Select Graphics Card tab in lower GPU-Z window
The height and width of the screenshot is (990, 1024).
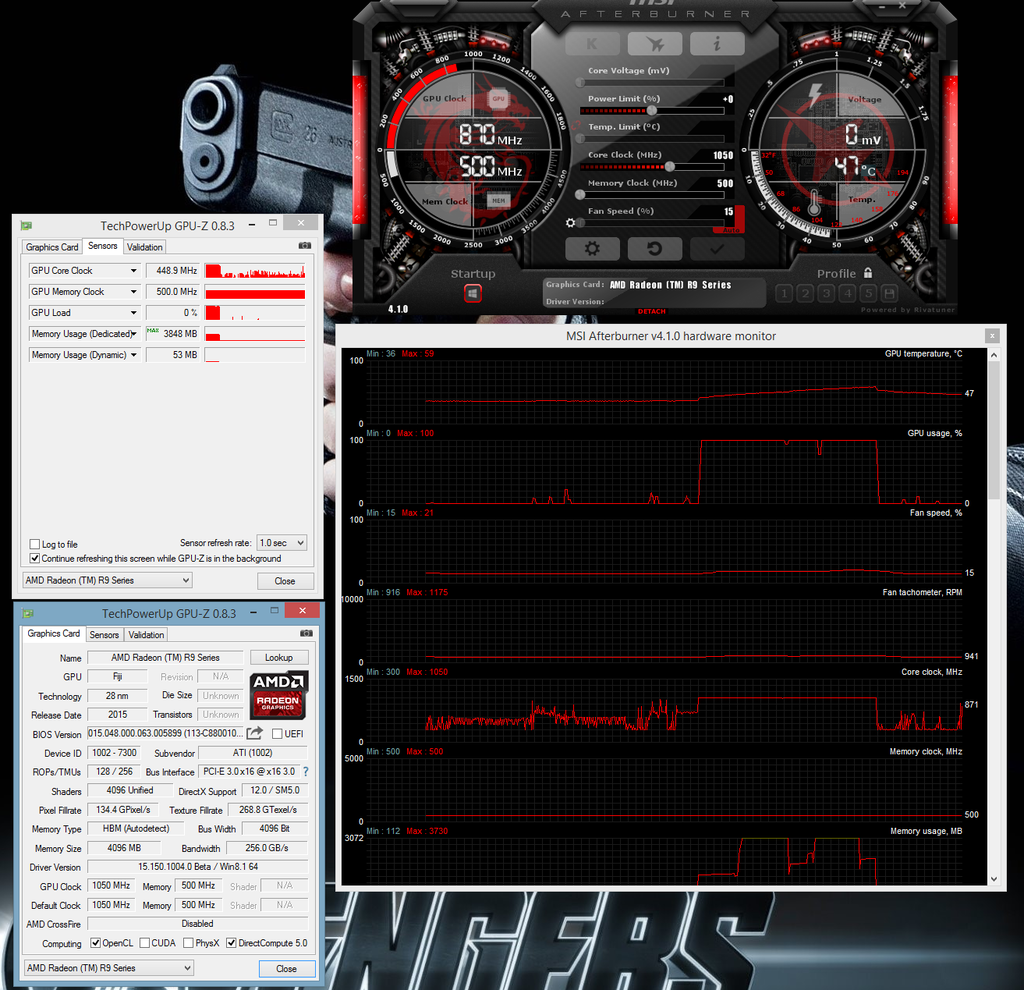[54, 633]
